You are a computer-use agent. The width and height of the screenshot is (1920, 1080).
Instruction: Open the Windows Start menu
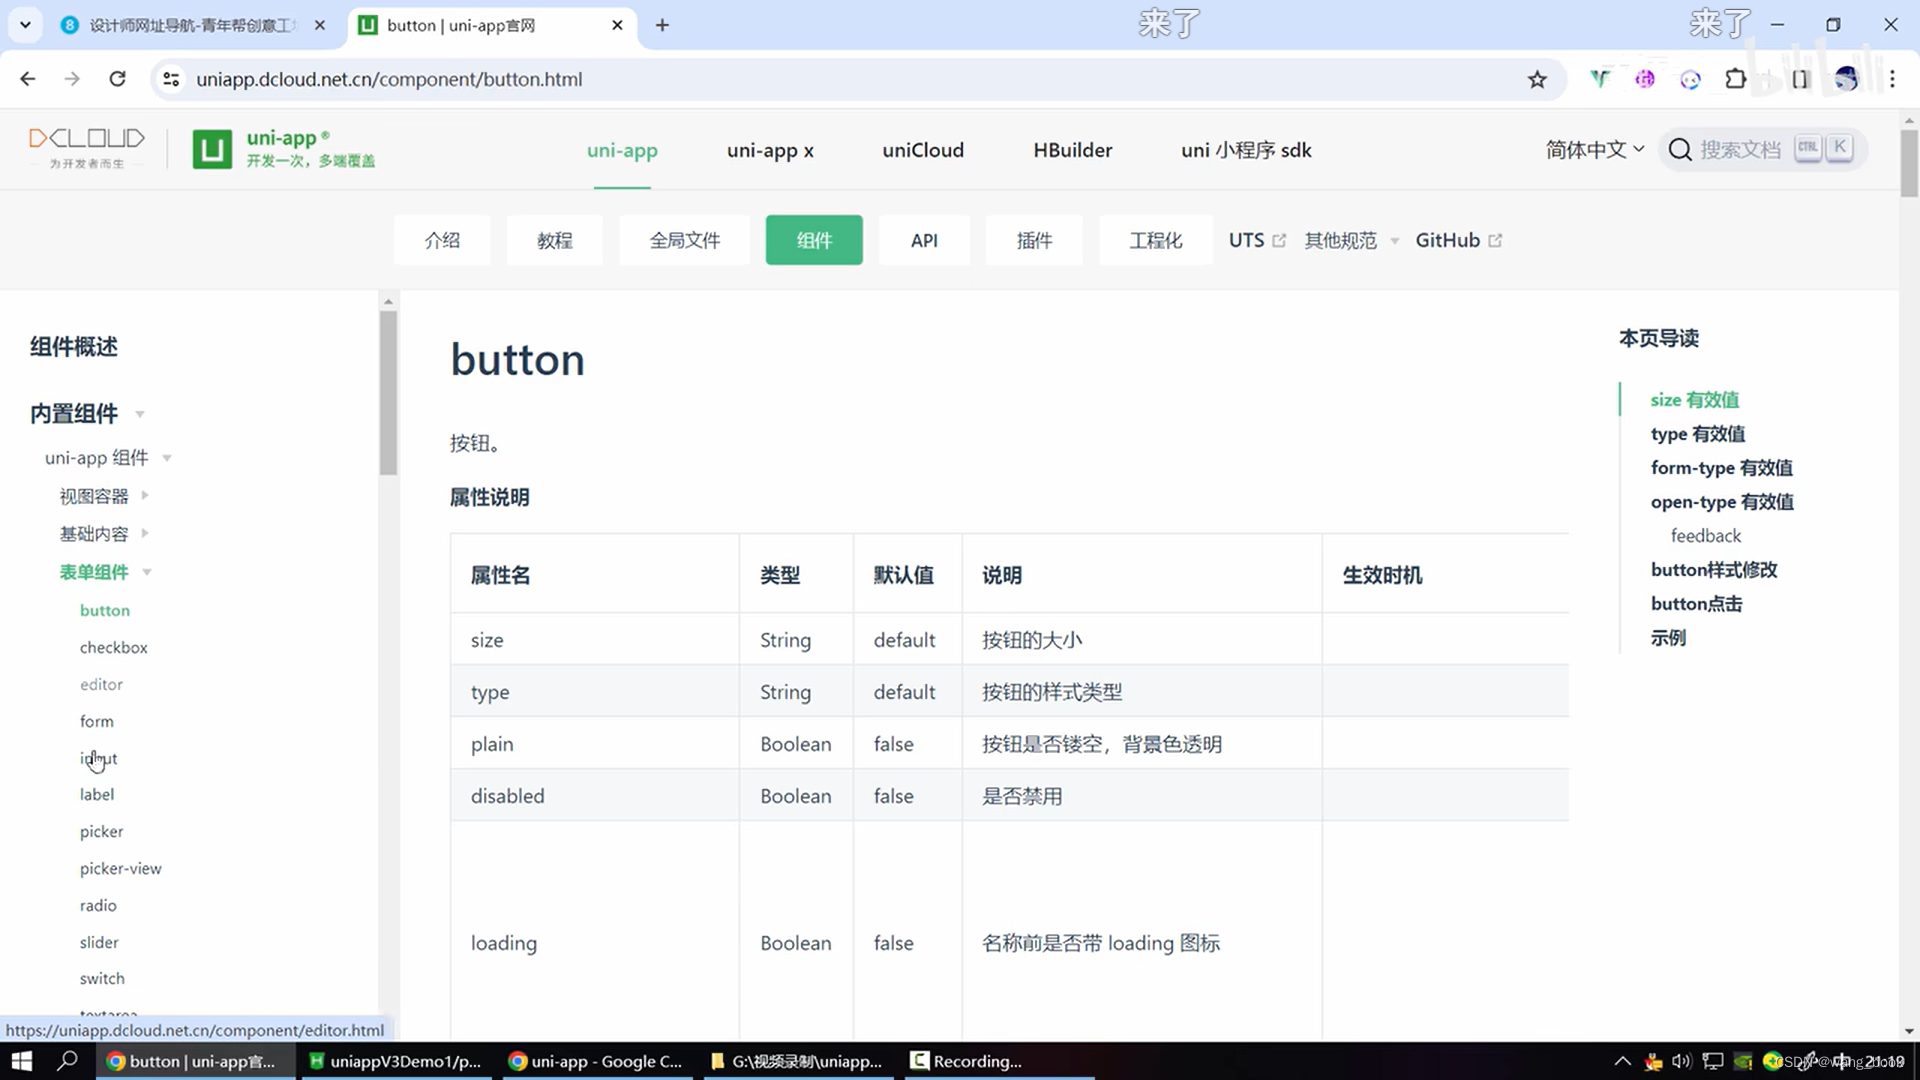(22, 1061)
